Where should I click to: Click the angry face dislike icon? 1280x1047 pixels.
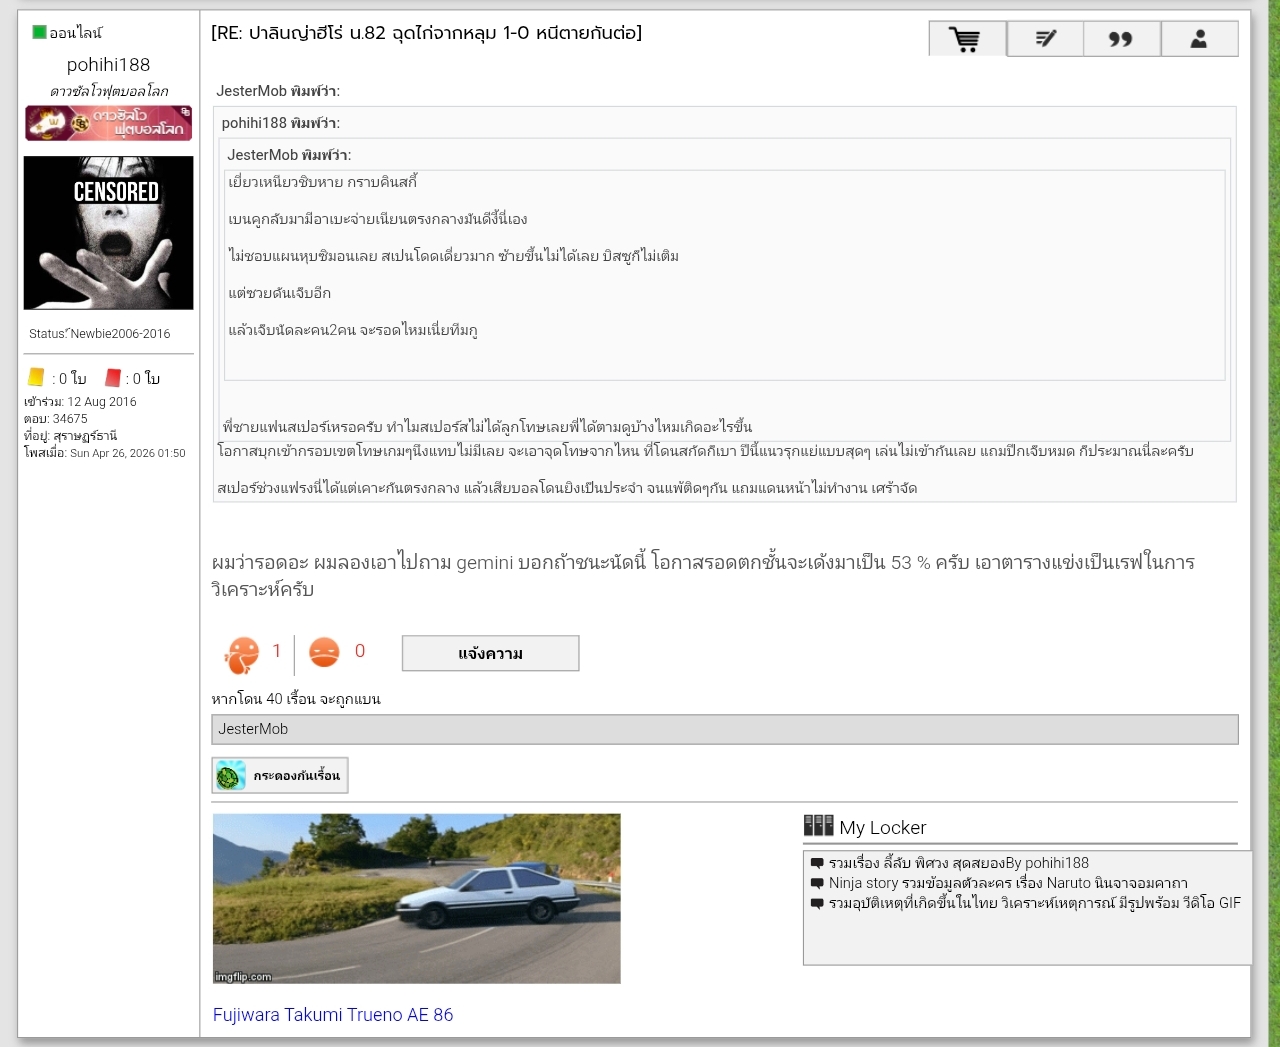click(x=324, y=652)
